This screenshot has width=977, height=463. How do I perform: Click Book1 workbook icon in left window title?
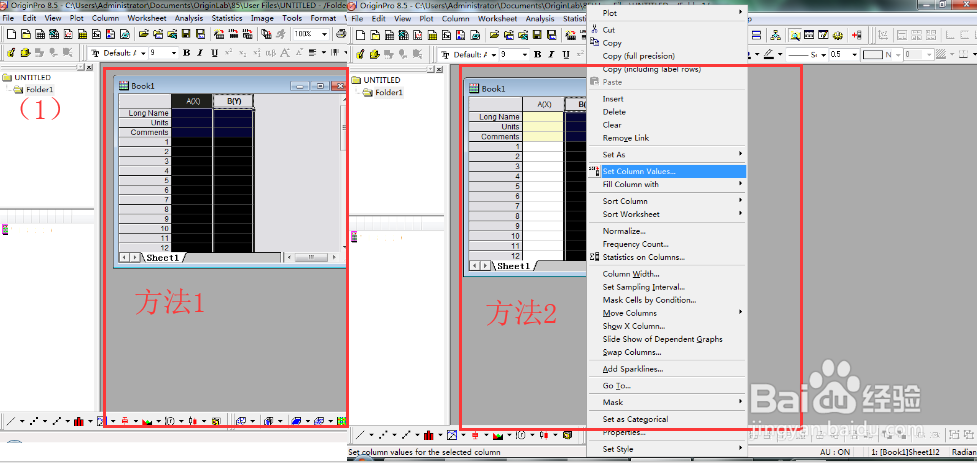(x=124, y=86)
